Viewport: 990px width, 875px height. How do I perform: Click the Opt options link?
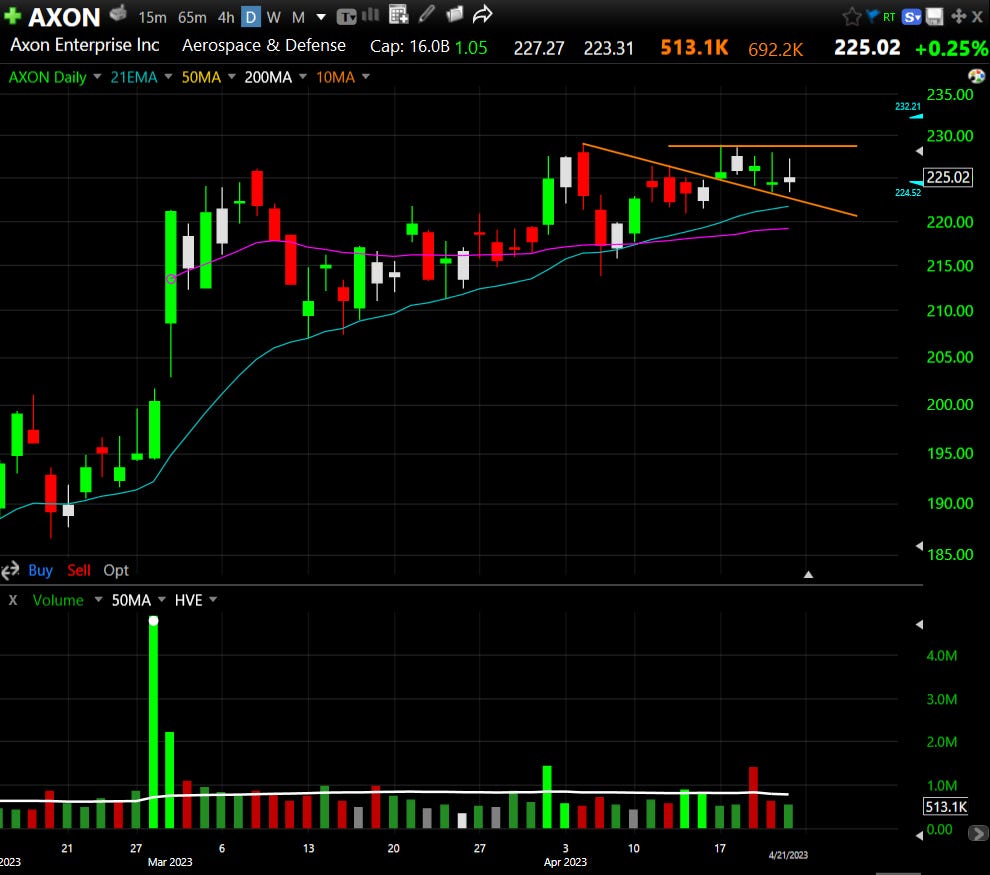116,571
